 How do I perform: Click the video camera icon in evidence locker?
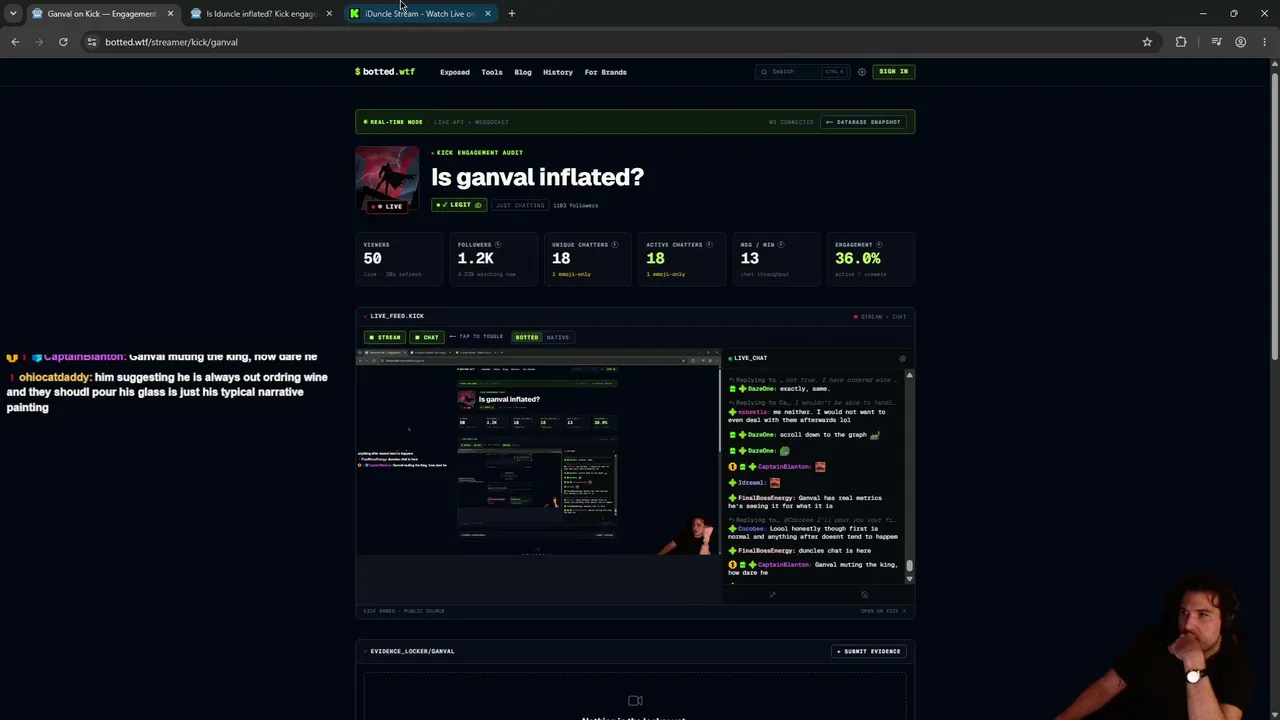pyautogui.click(x=635, y=701)
